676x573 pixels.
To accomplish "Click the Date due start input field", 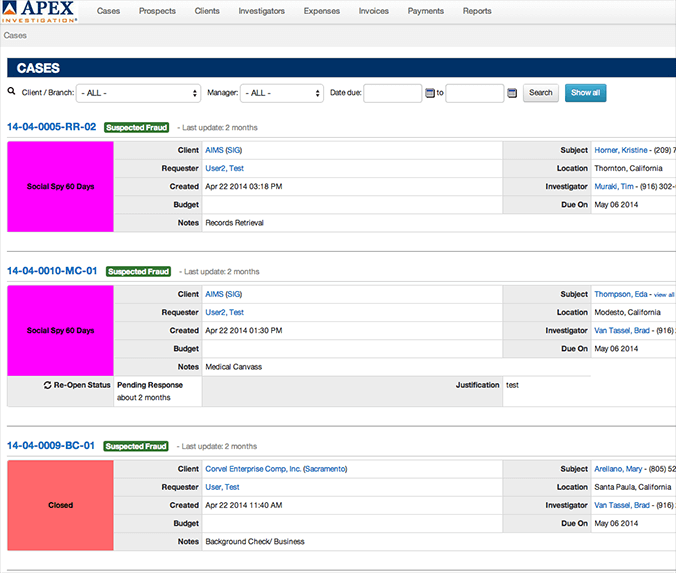I will click(392, 93).
